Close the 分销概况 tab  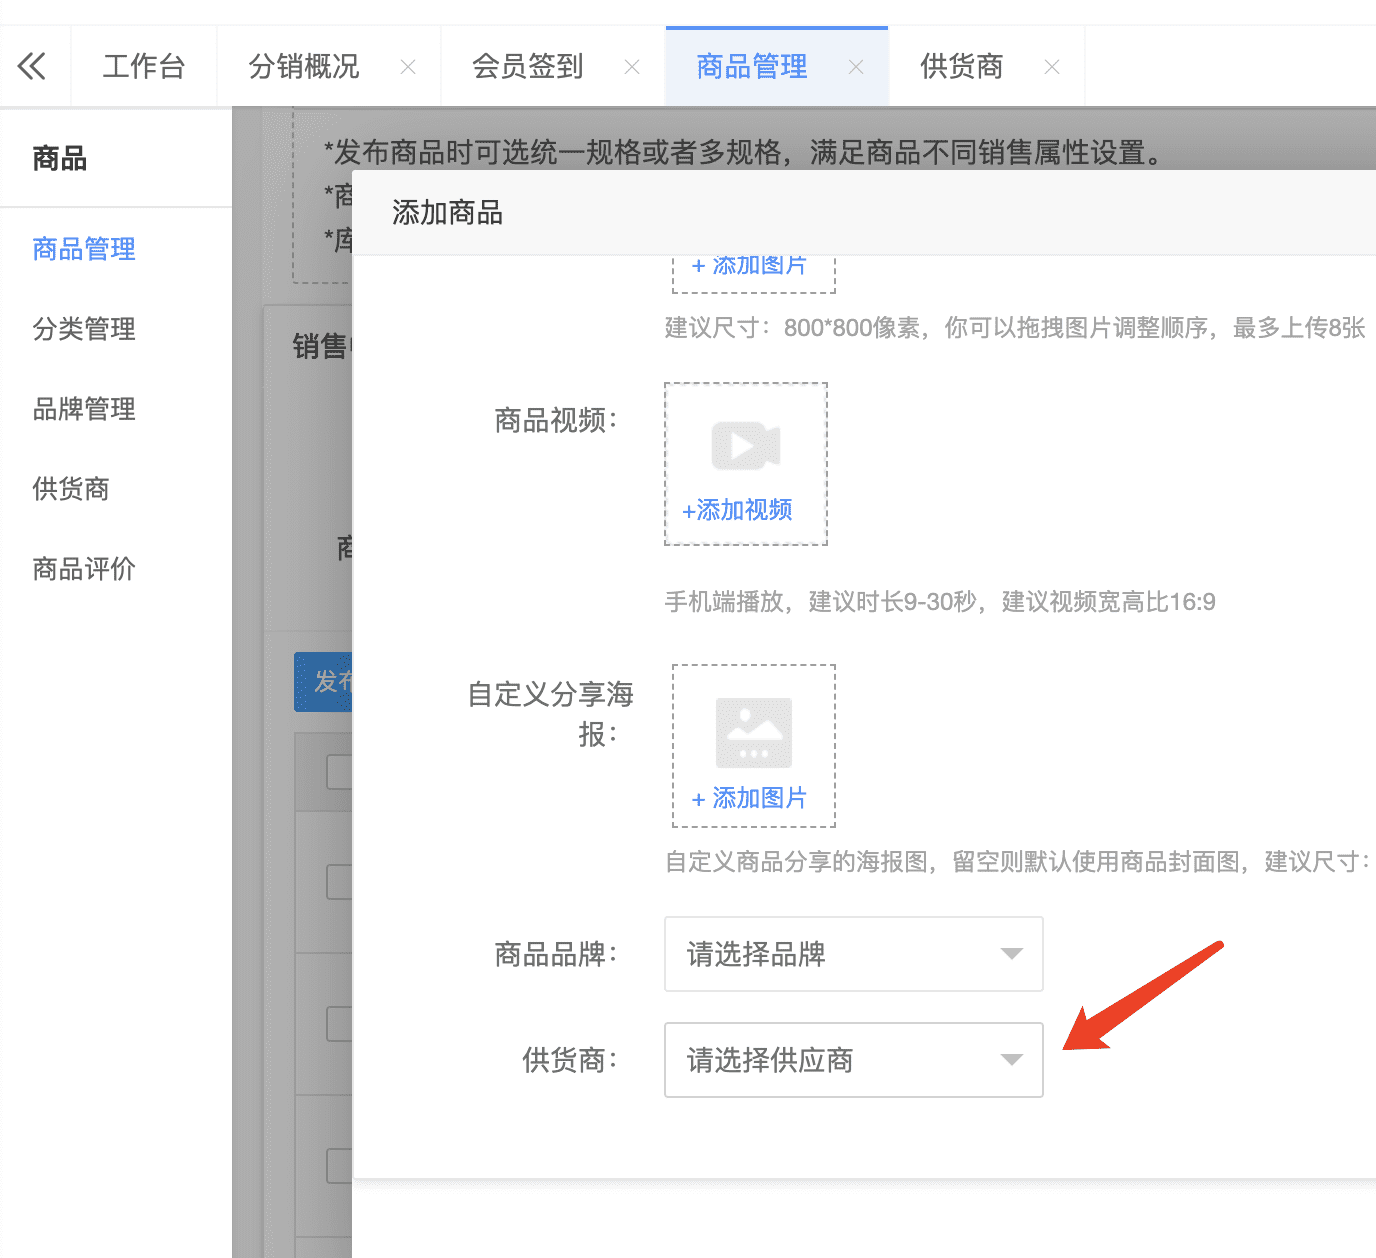pos(408,67)
